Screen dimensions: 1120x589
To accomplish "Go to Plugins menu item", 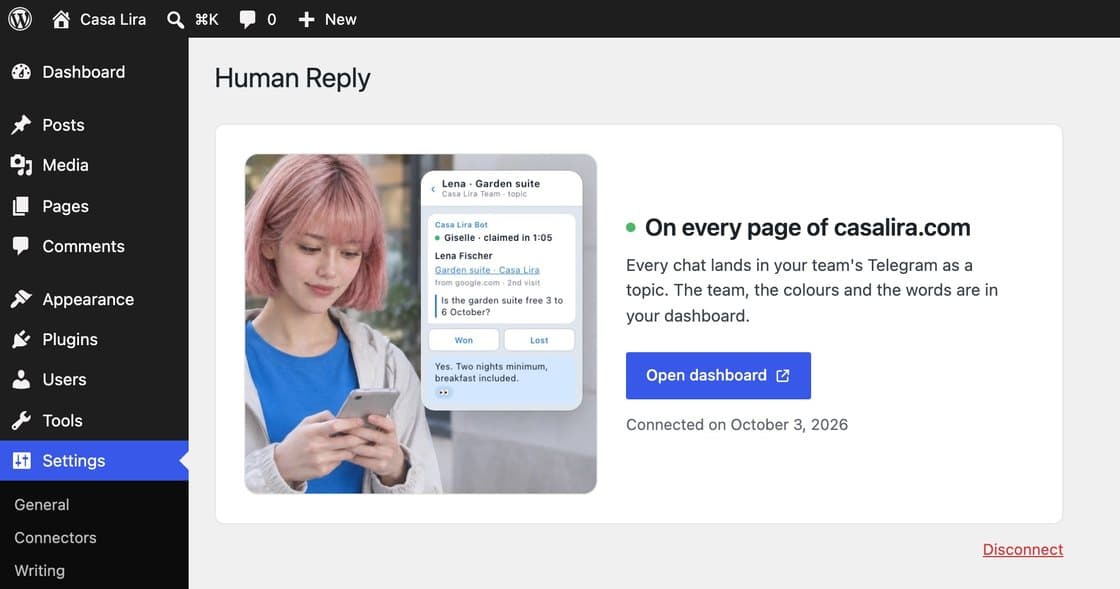I will 94,339.
